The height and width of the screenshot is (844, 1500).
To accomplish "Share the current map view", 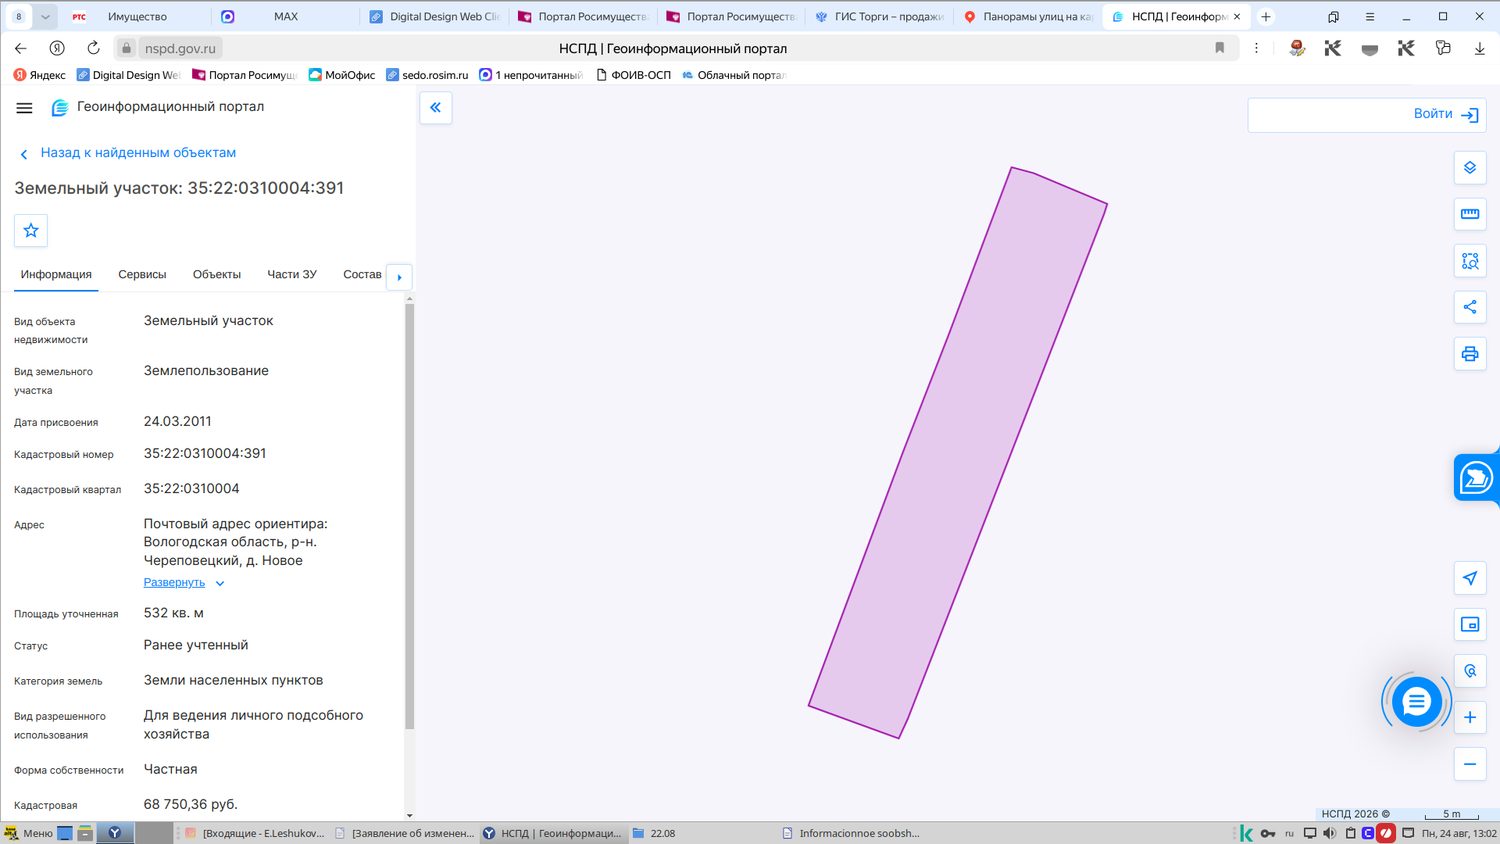I will point(1470,307).
